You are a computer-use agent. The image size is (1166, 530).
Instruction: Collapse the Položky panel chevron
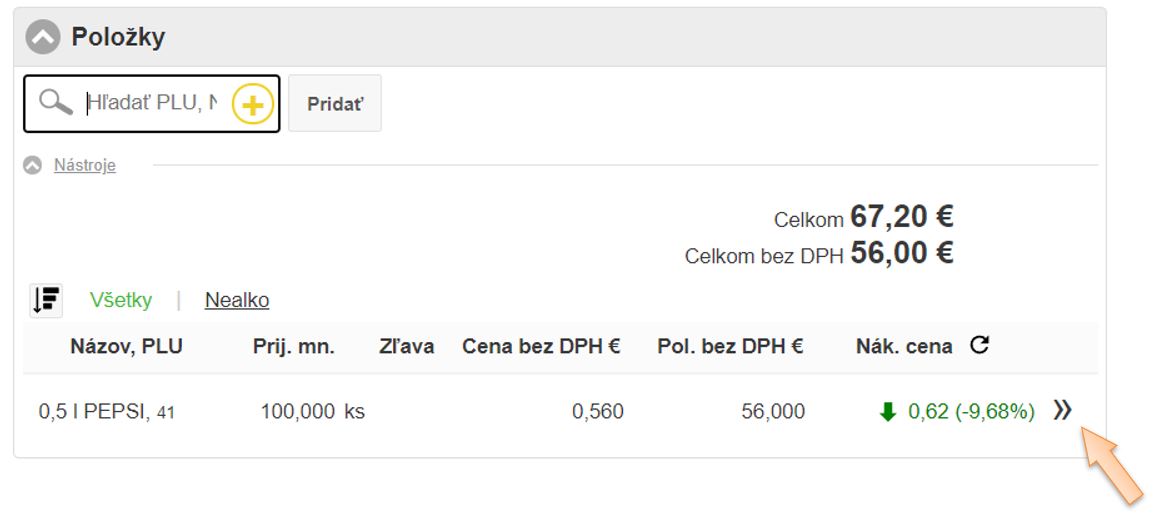tap(43, 38)
